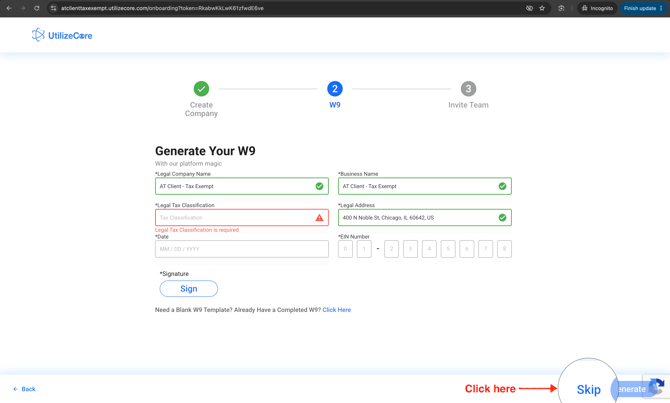
Task: Focus the Date MM/DD/YYYY field
Action: click(x=242, y=249)
